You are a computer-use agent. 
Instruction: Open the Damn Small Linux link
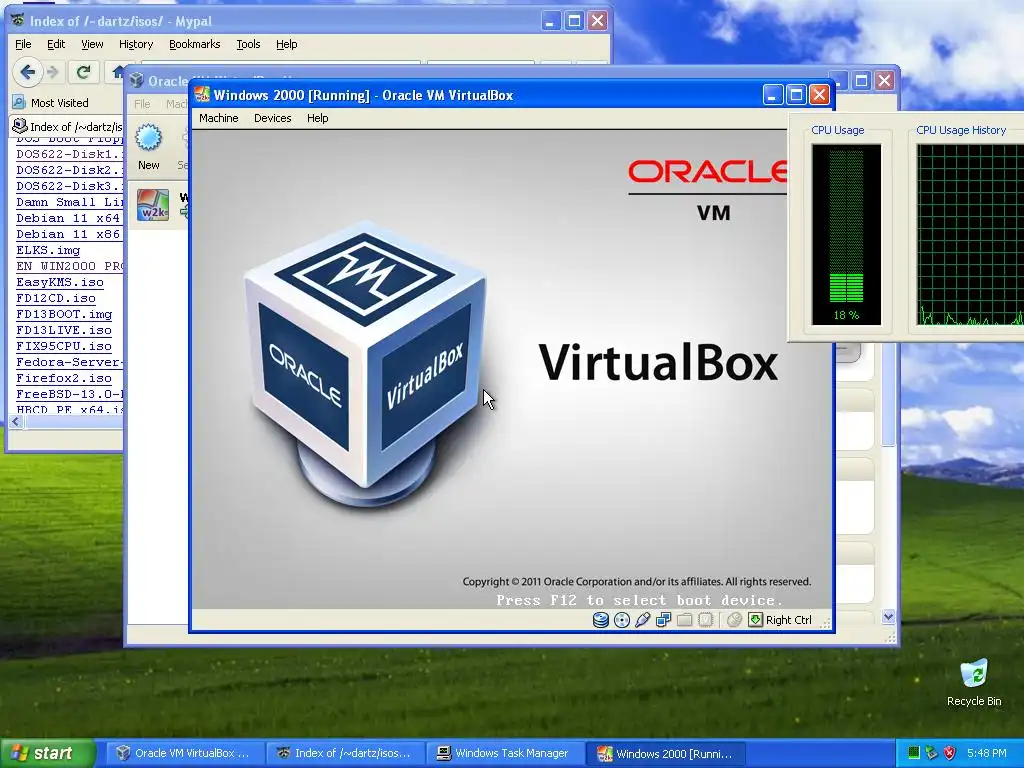tap(70, 202)
